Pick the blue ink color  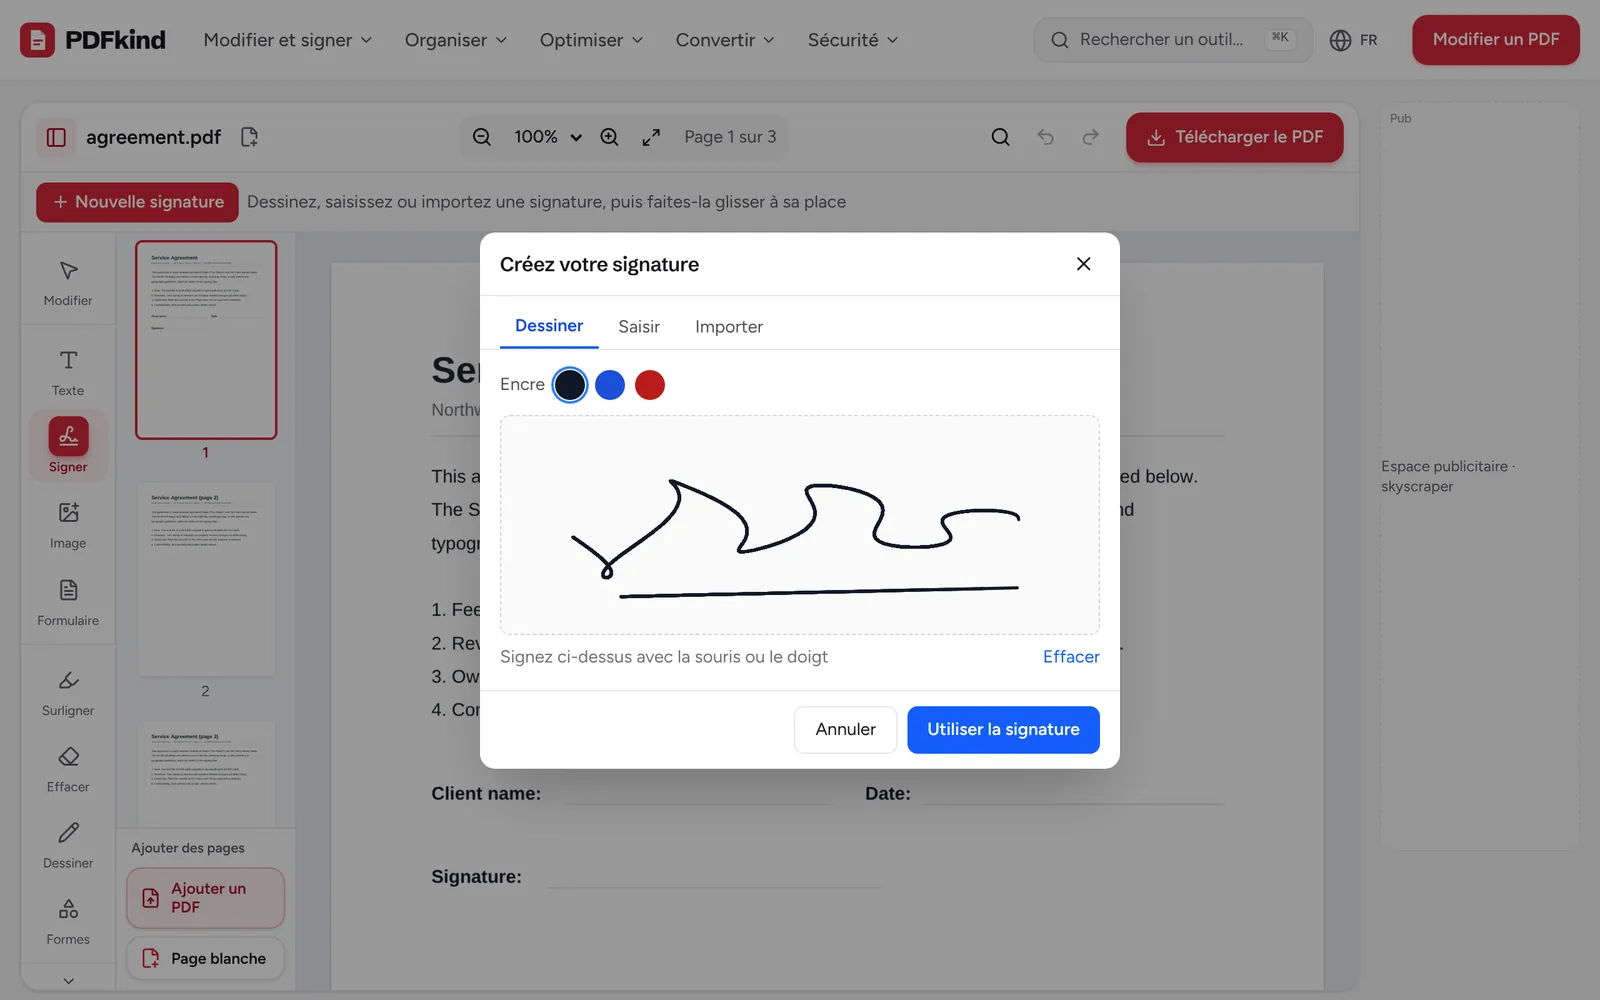point(610,385)
